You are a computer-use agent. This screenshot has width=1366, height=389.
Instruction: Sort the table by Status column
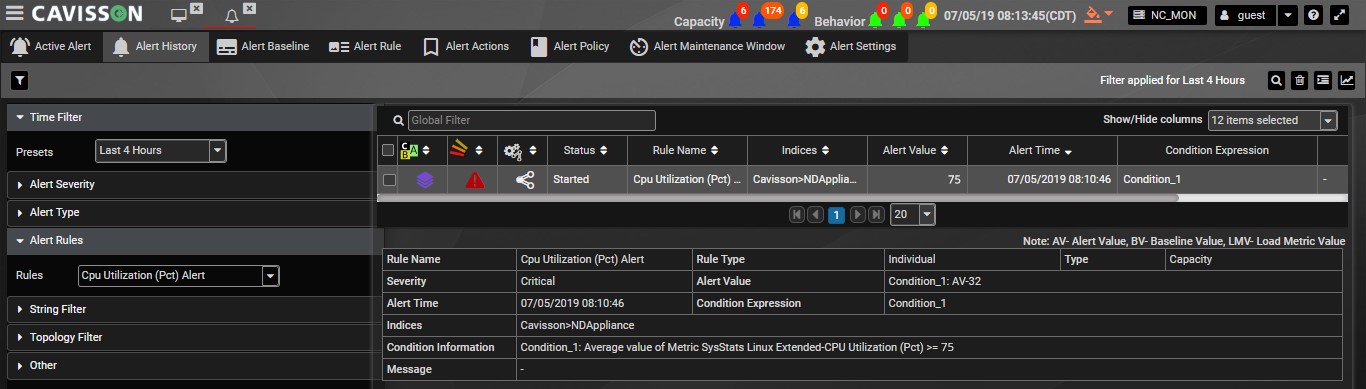587,151
